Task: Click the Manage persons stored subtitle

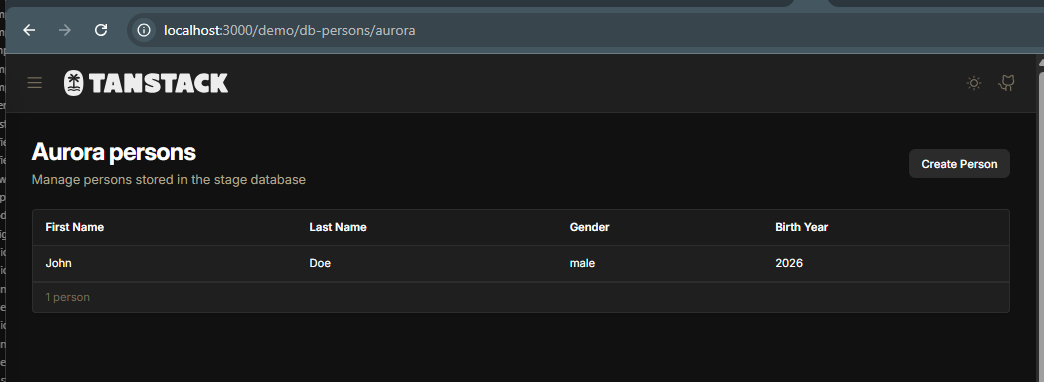Action: click(168, 180)
